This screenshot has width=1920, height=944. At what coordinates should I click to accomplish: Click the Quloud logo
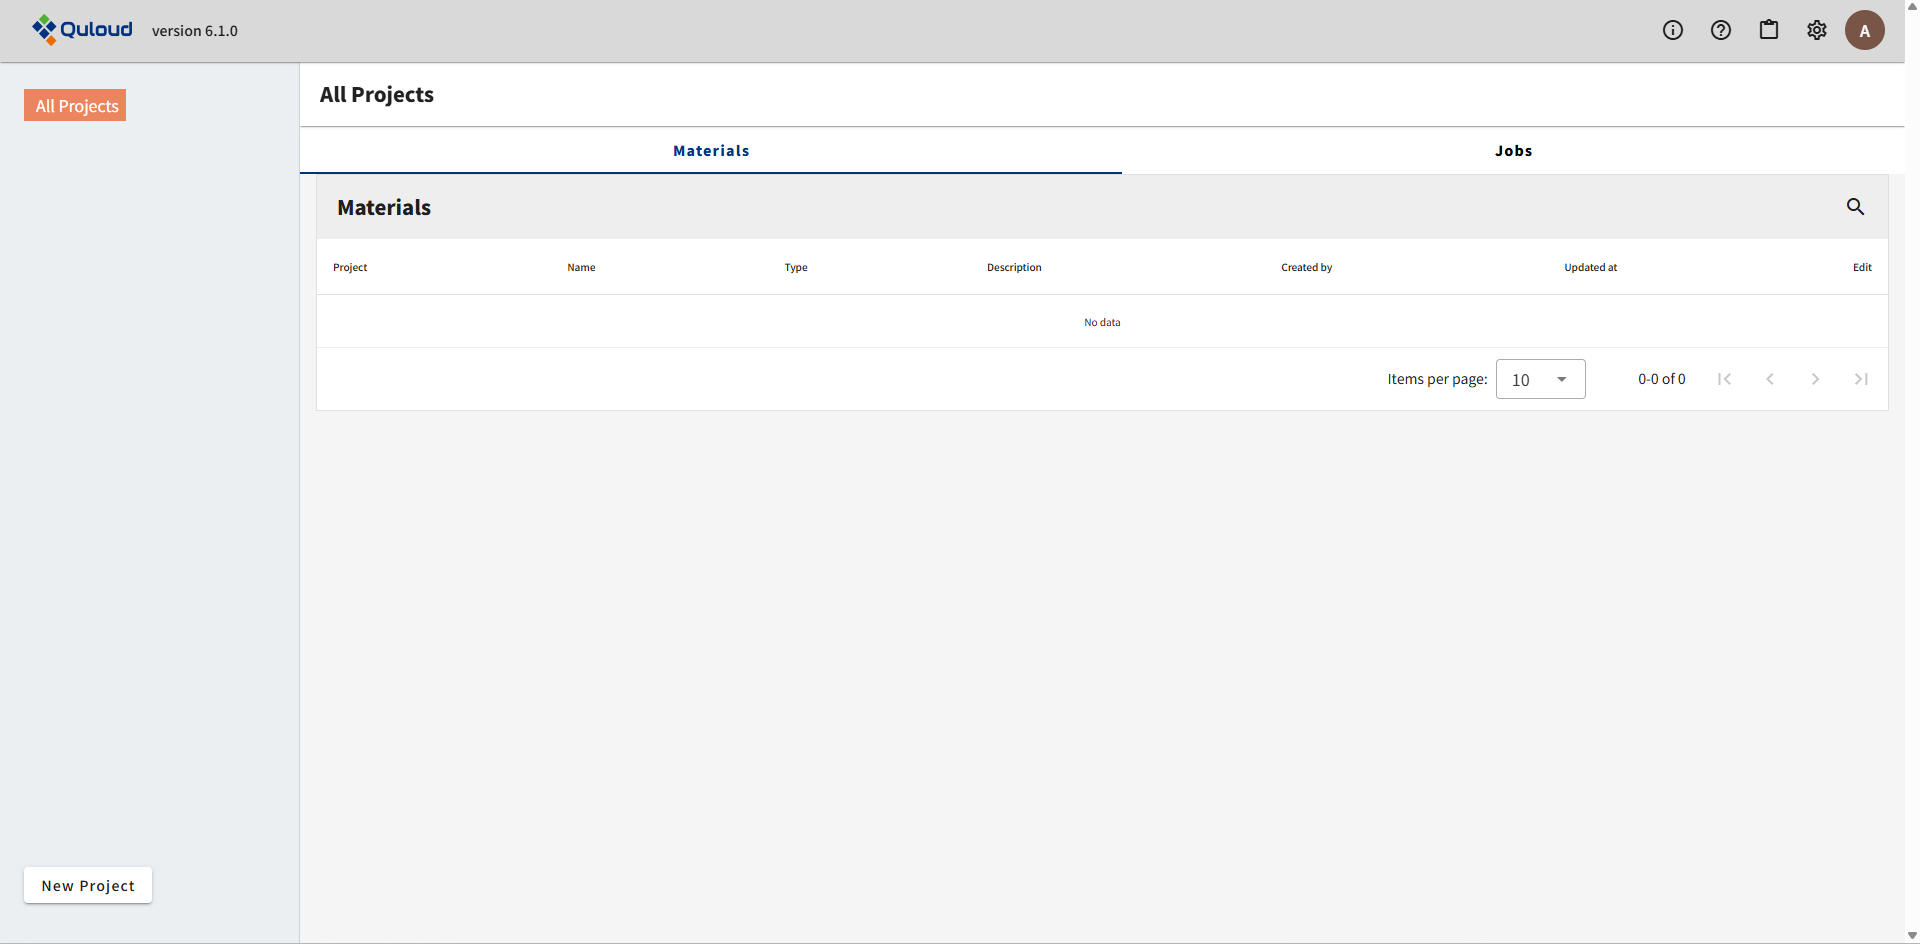(x=82, y=30)
